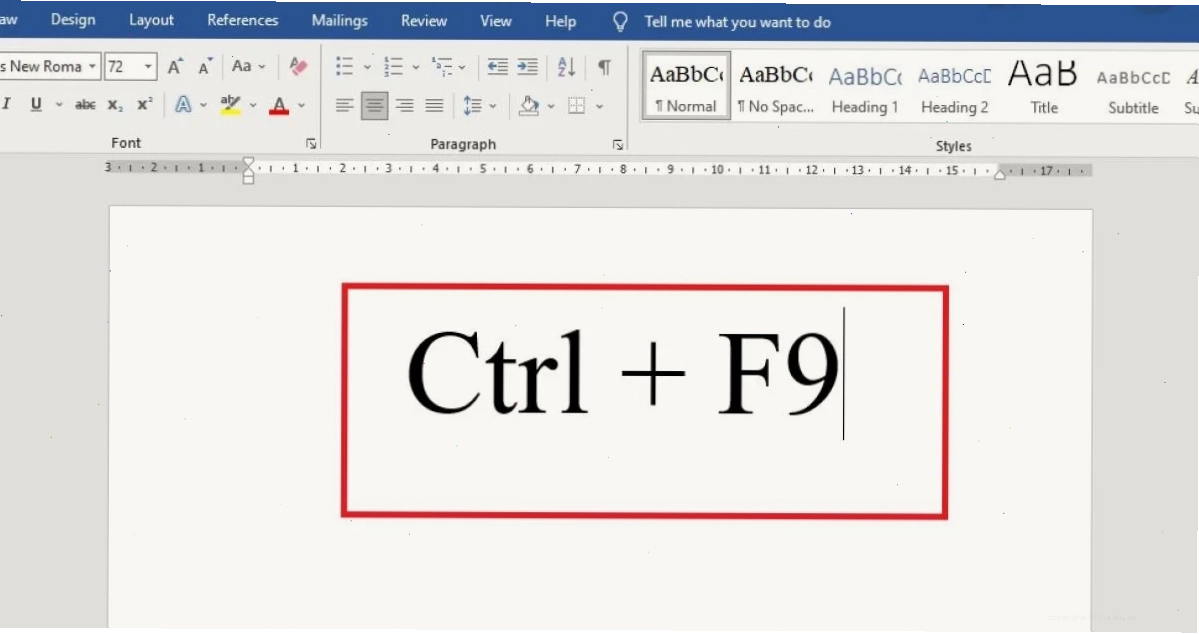Apply Text Effects and Typography
Screen dimensions: 1199x634
(x=183, y=105)
